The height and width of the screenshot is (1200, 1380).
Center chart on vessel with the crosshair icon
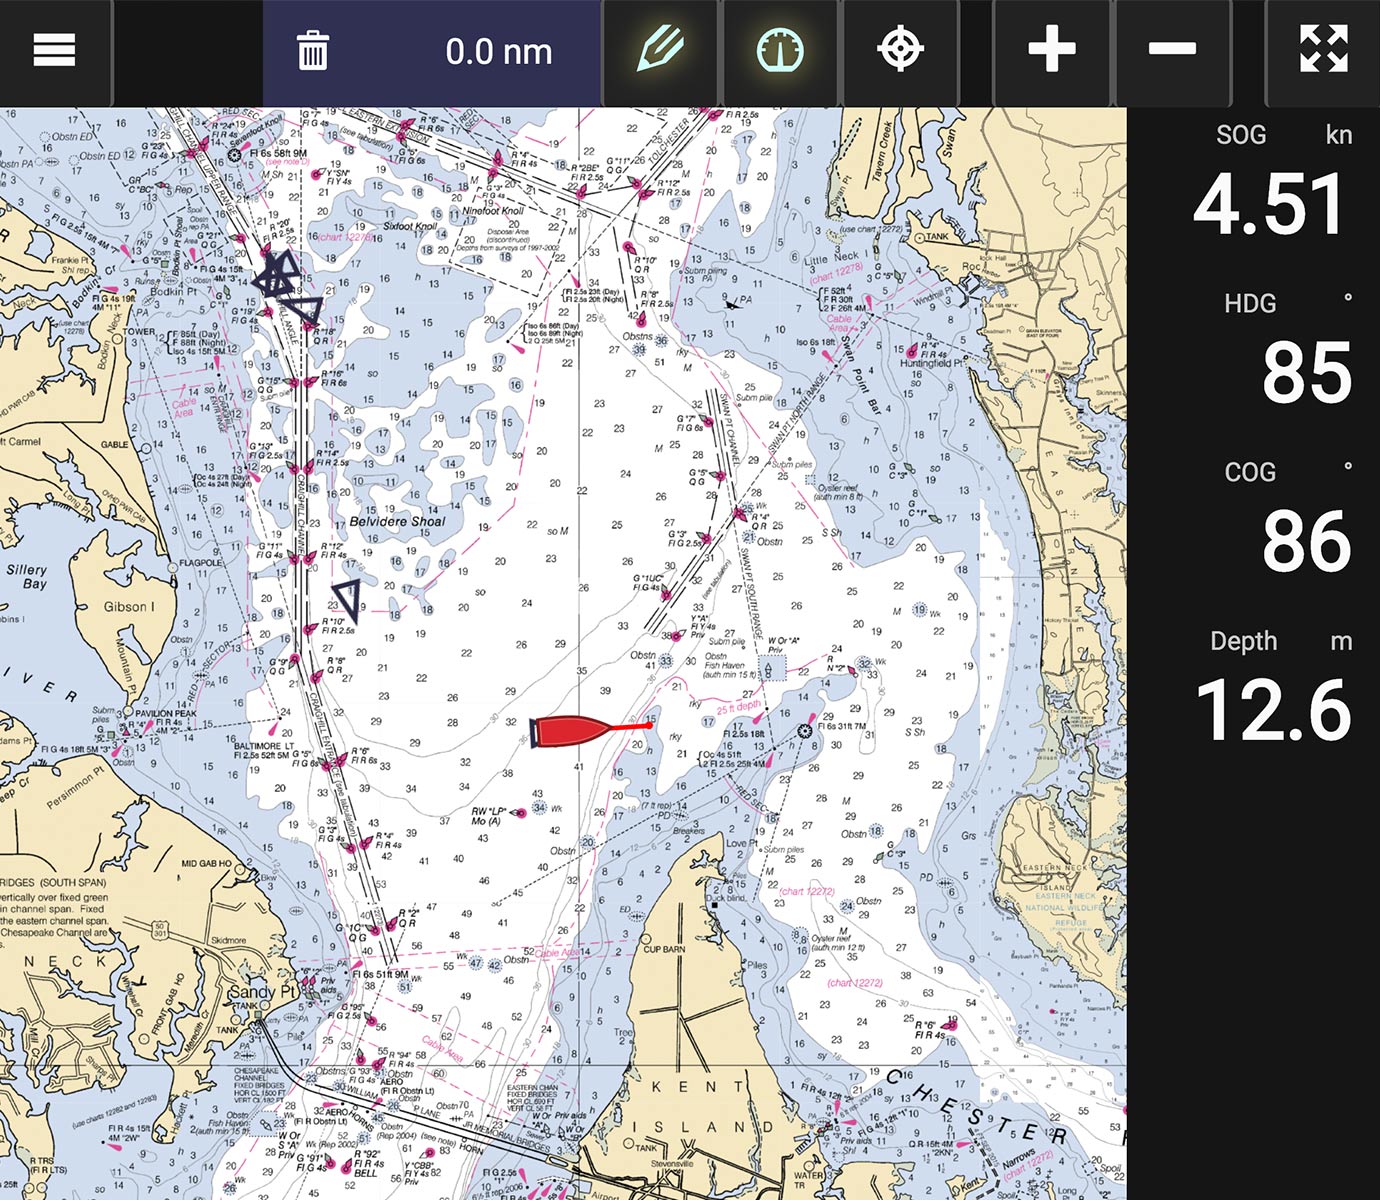point(901,46)
